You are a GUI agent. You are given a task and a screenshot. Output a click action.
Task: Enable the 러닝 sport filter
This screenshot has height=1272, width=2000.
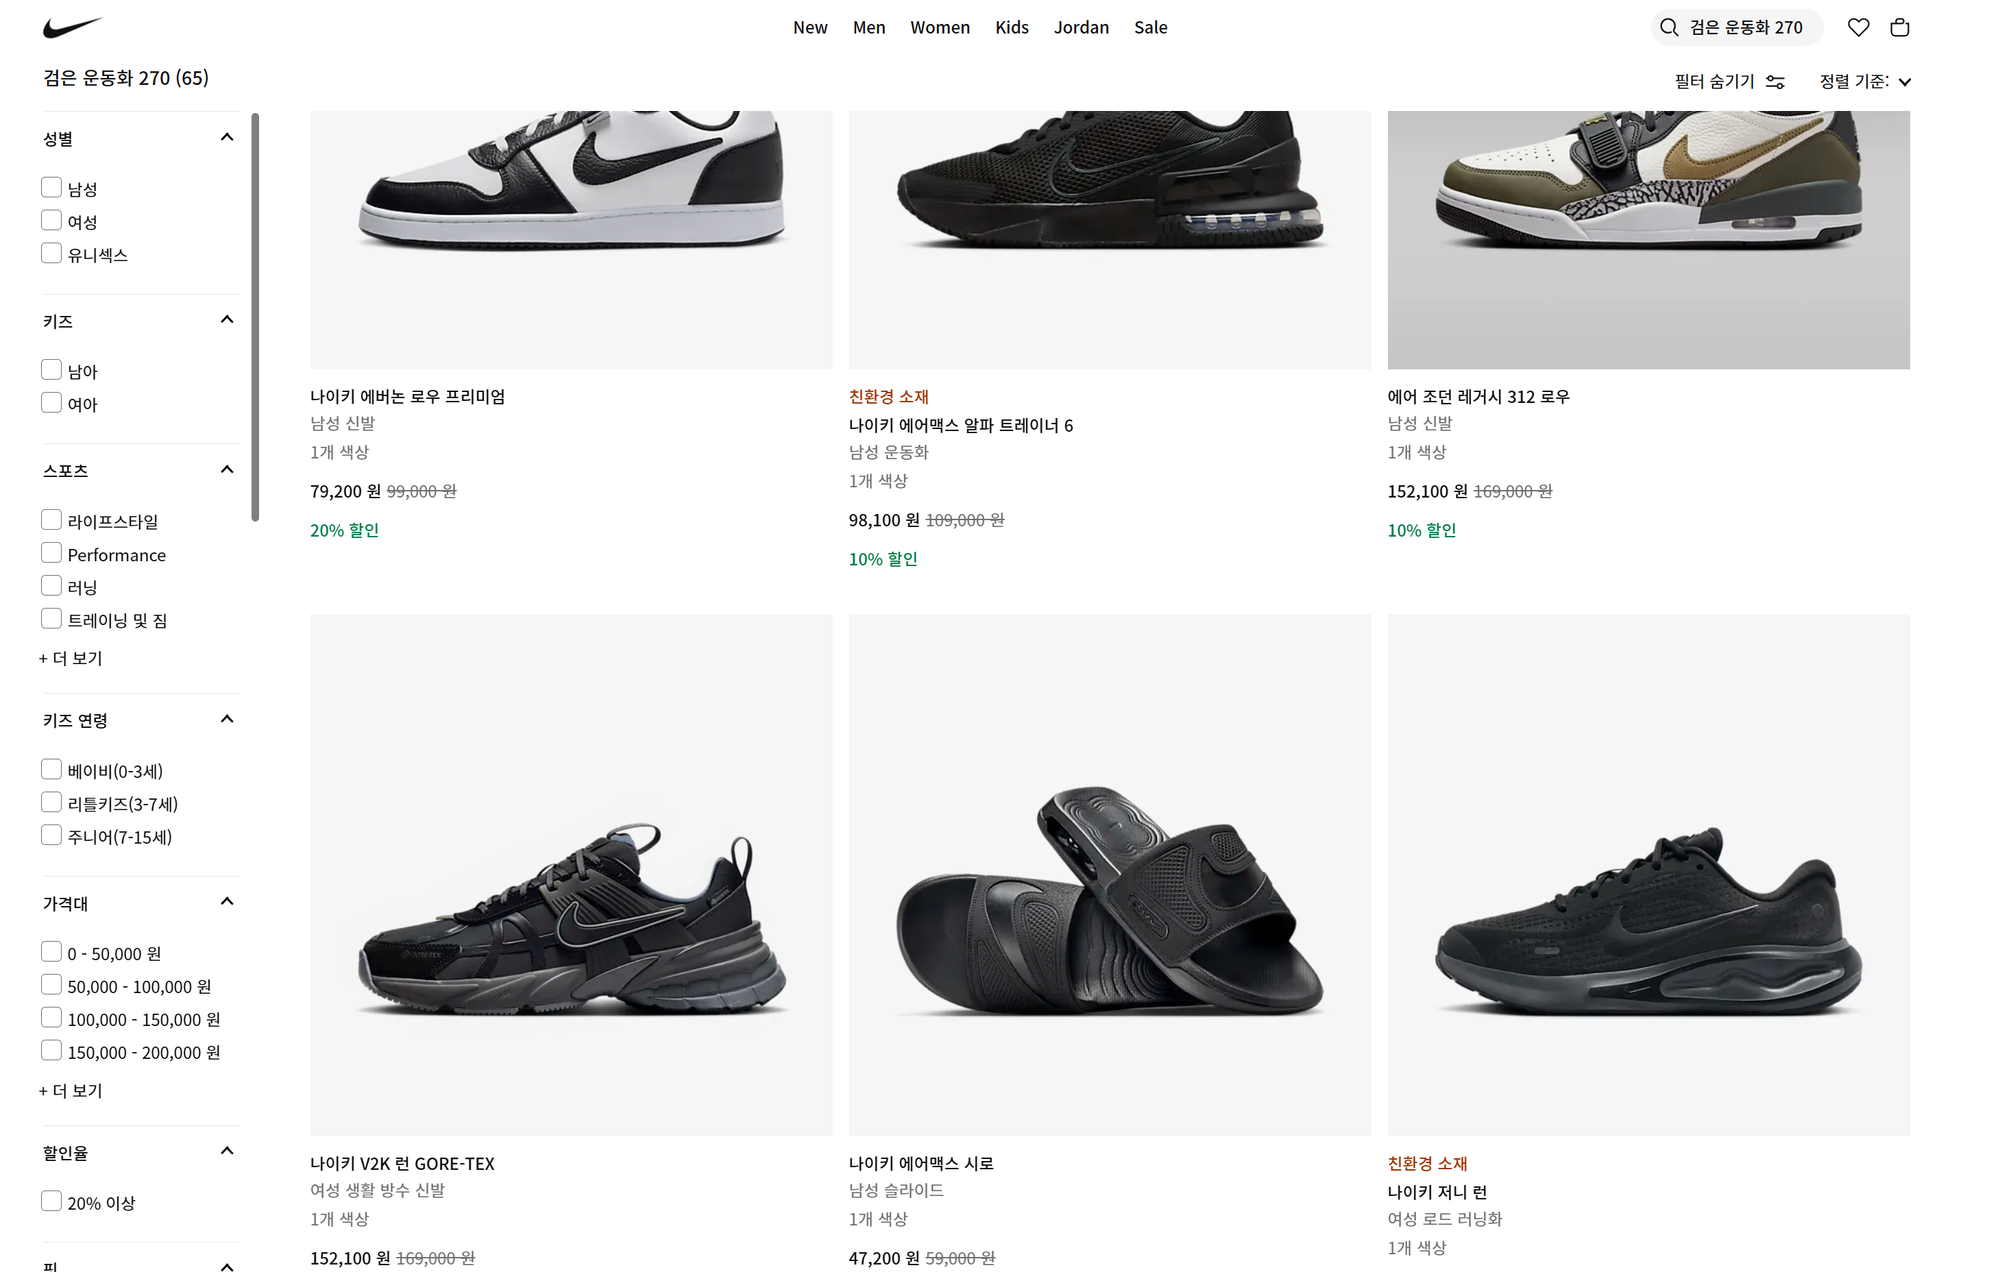tap(52, 586)
